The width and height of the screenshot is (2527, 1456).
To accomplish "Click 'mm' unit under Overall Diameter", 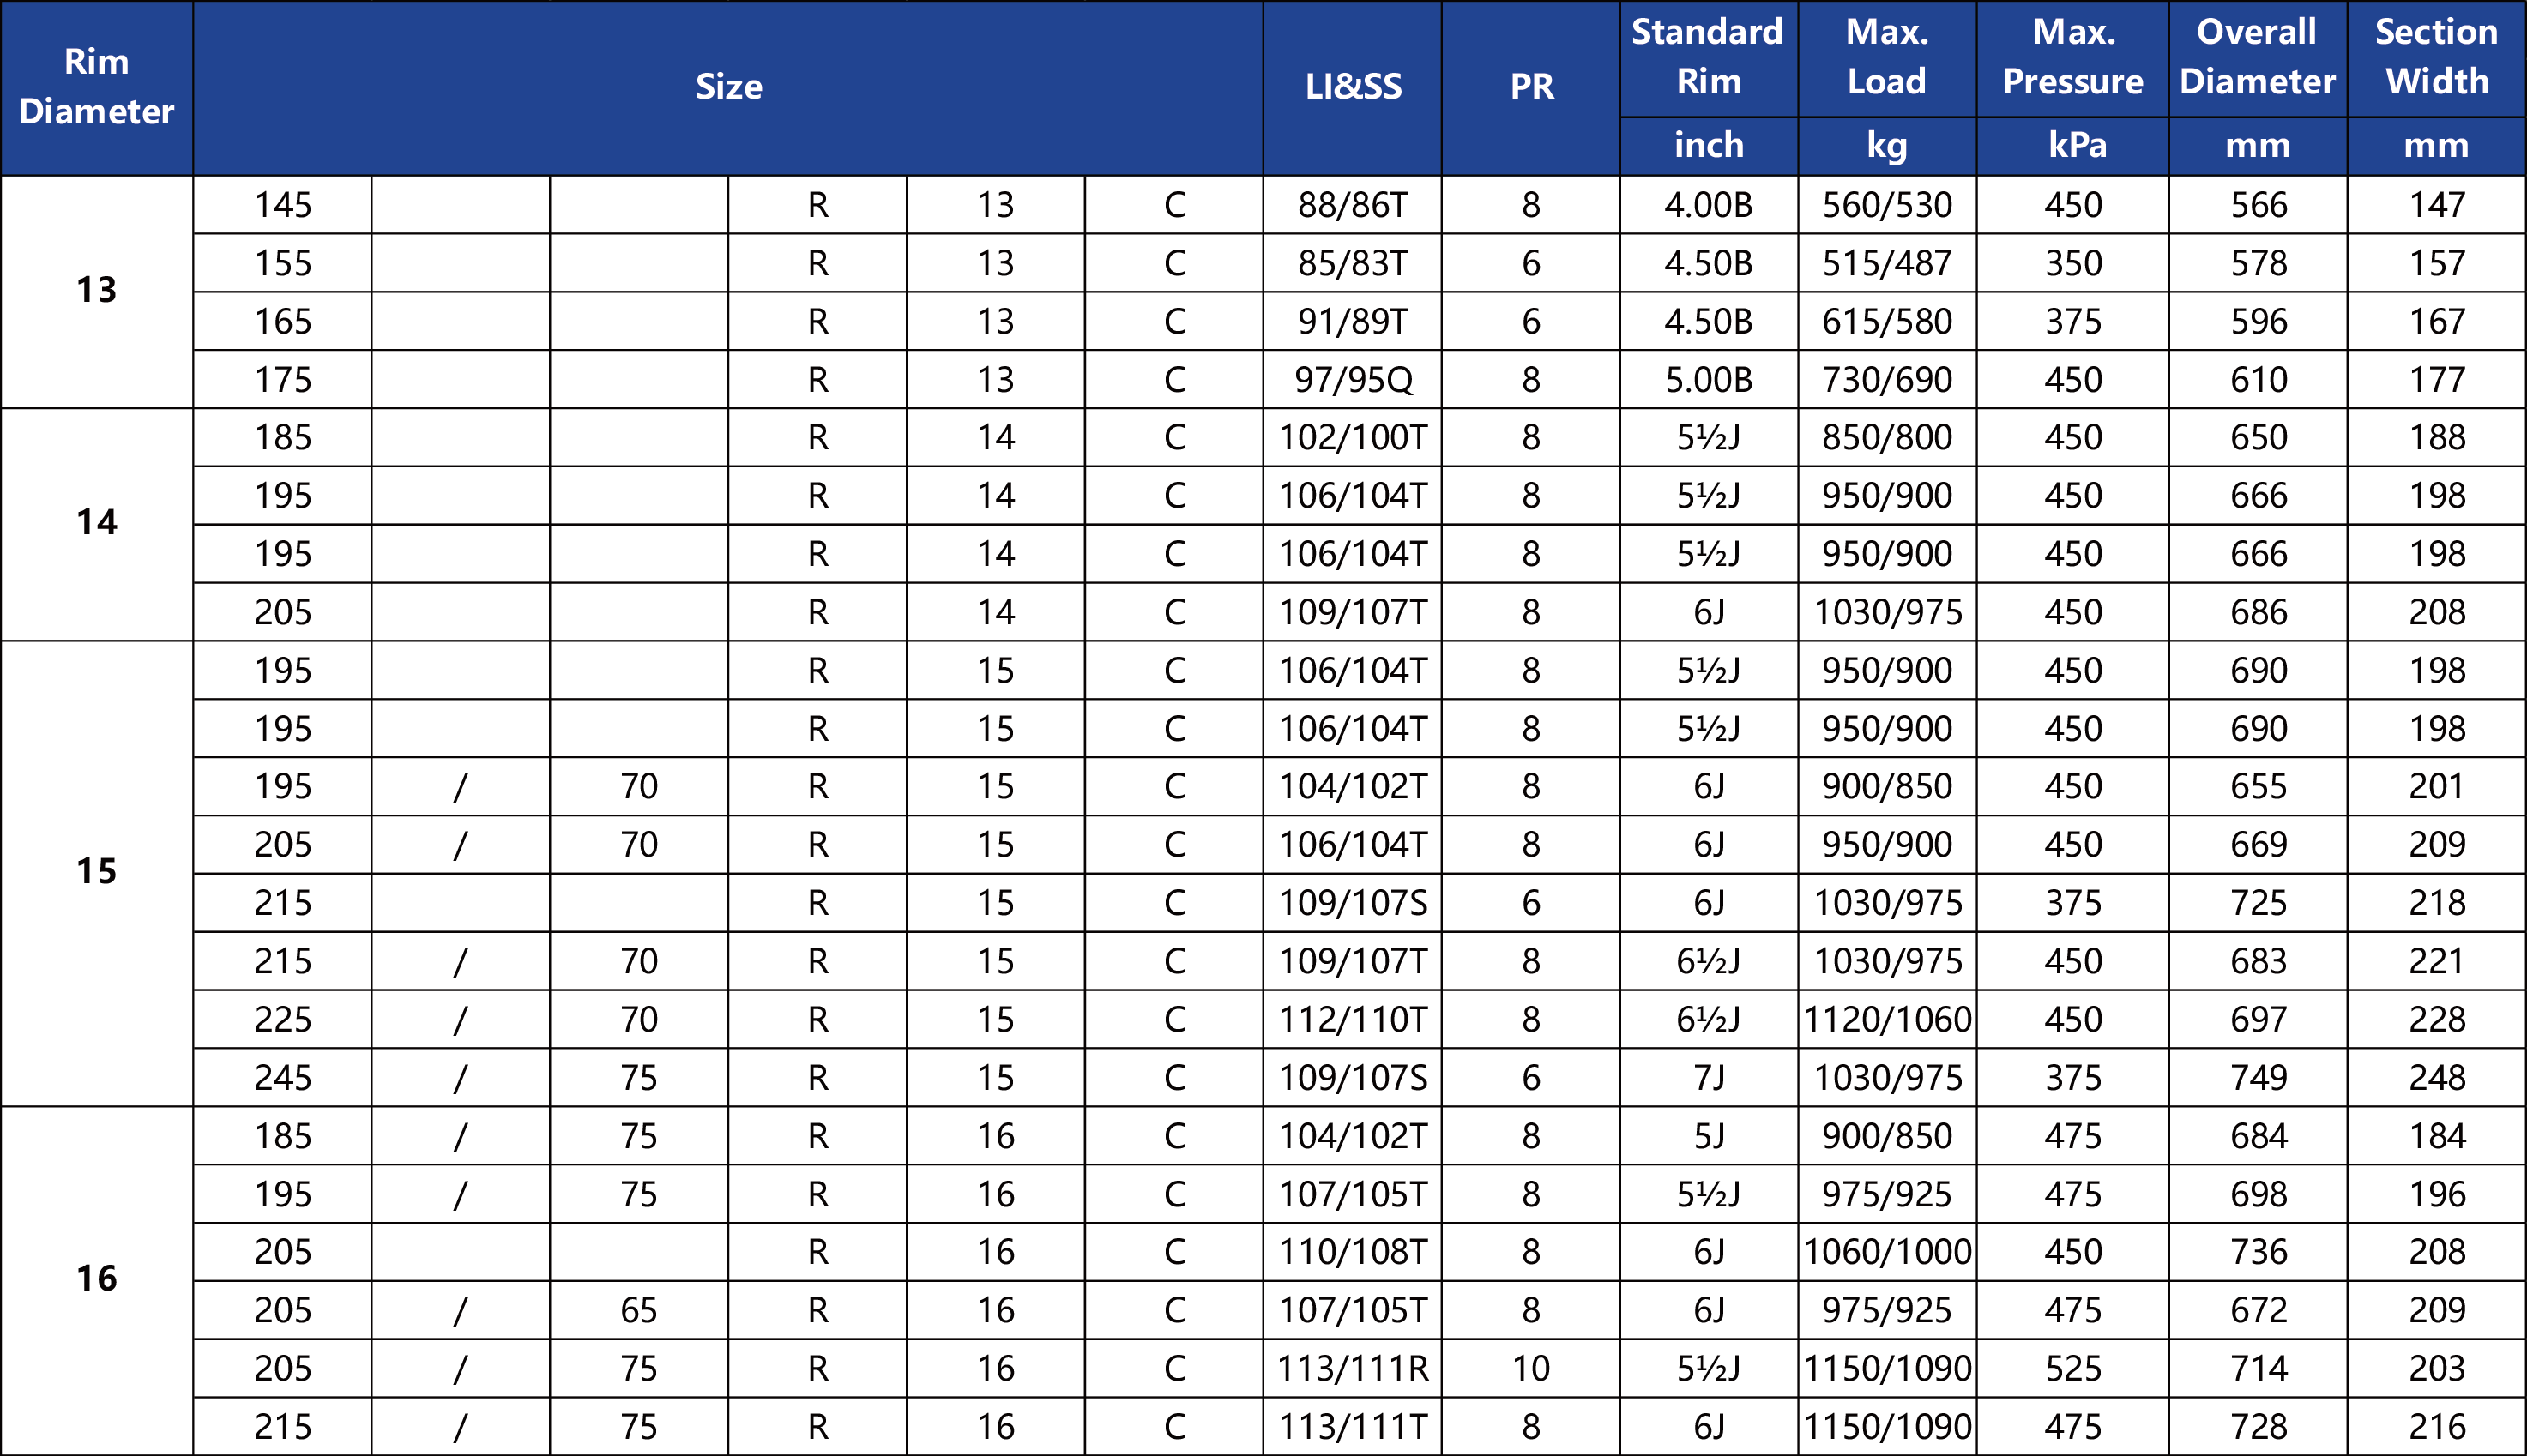I will [2258, 146].
